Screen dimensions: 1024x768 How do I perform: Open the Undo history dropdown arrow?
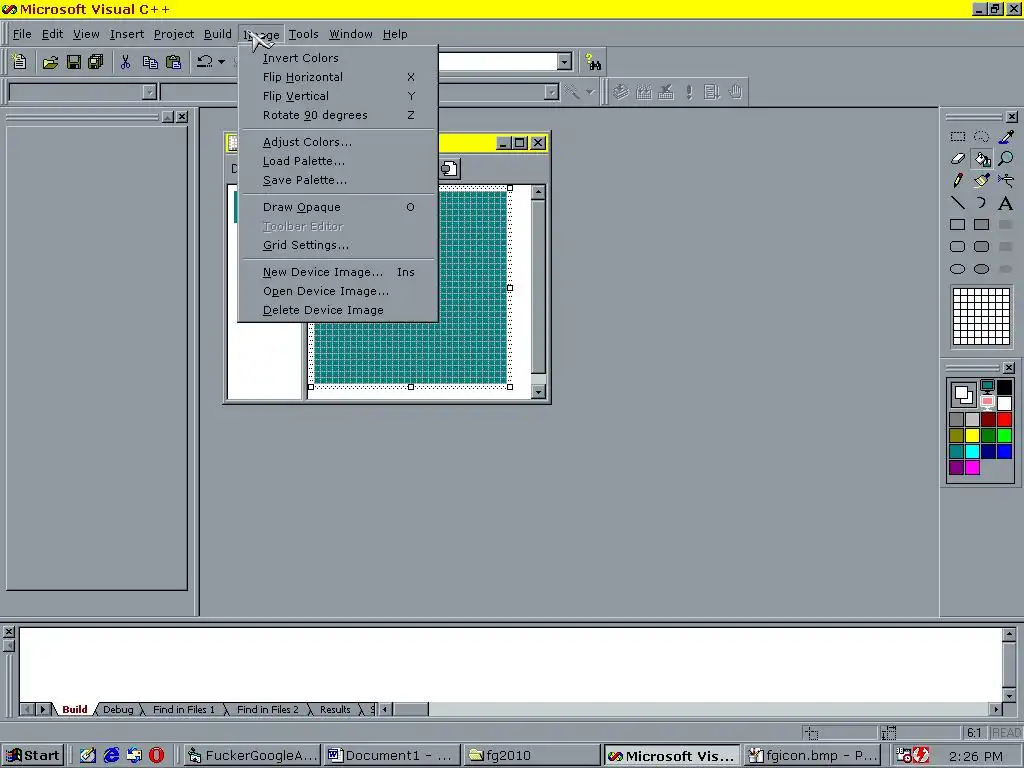(x=221, y=62)
